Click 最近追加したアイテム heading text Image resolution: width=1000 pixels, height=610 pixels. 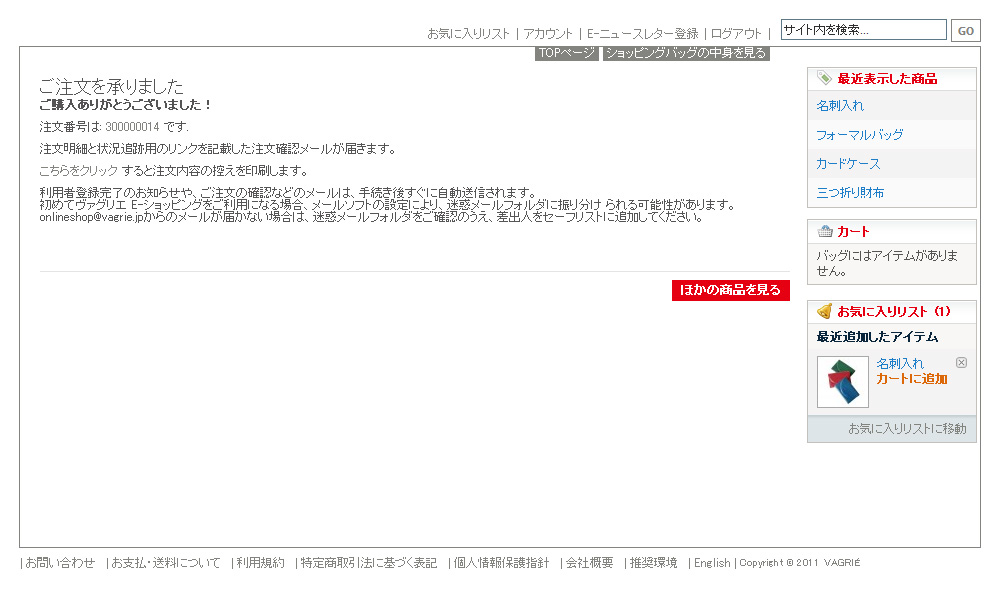coord(877,337)
